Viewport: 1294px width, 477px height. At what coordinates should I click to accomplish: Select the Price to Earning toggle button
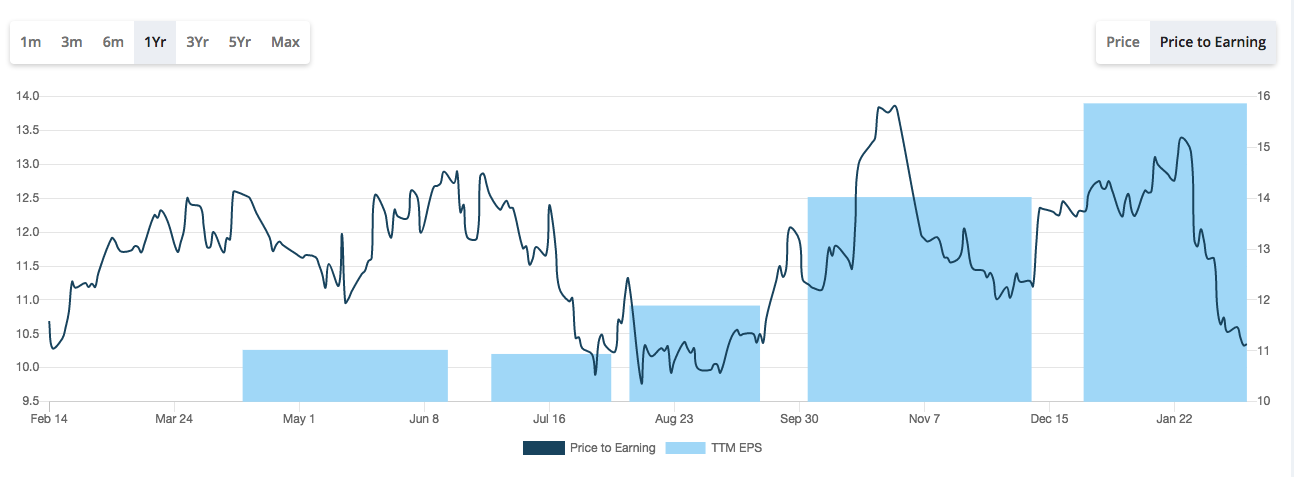pos(1213,42)
